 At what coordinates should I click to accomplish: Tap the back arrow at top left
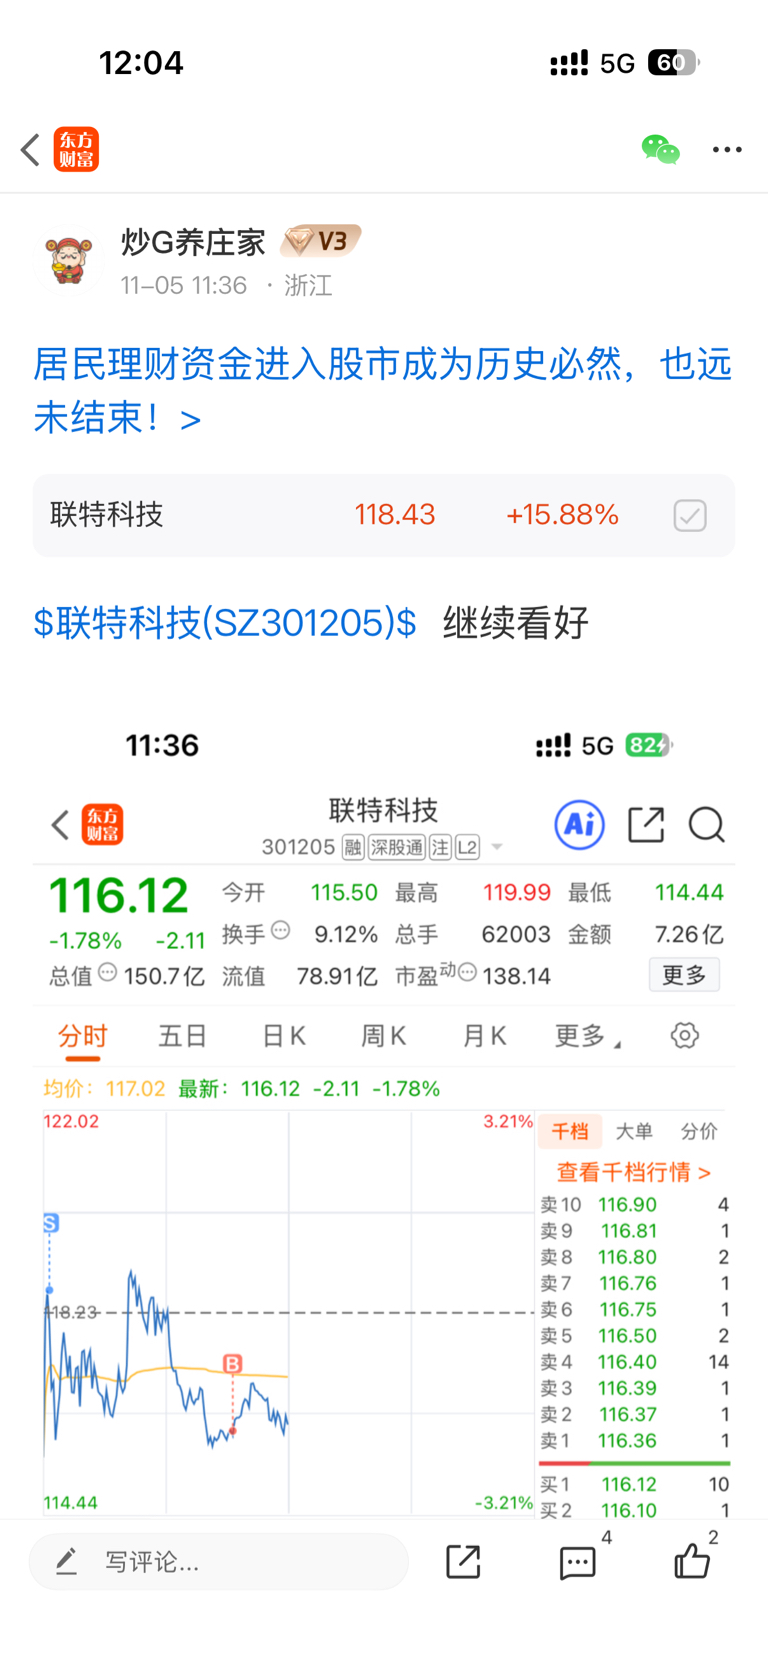[30, 150]
